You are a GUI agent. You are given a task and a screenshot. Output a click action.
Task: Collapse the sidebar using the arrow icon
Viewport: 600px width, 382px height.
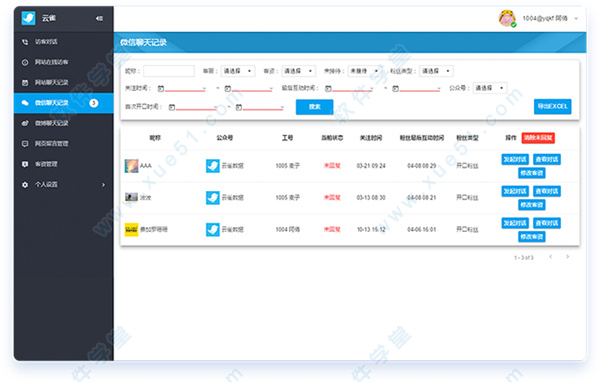99,18
